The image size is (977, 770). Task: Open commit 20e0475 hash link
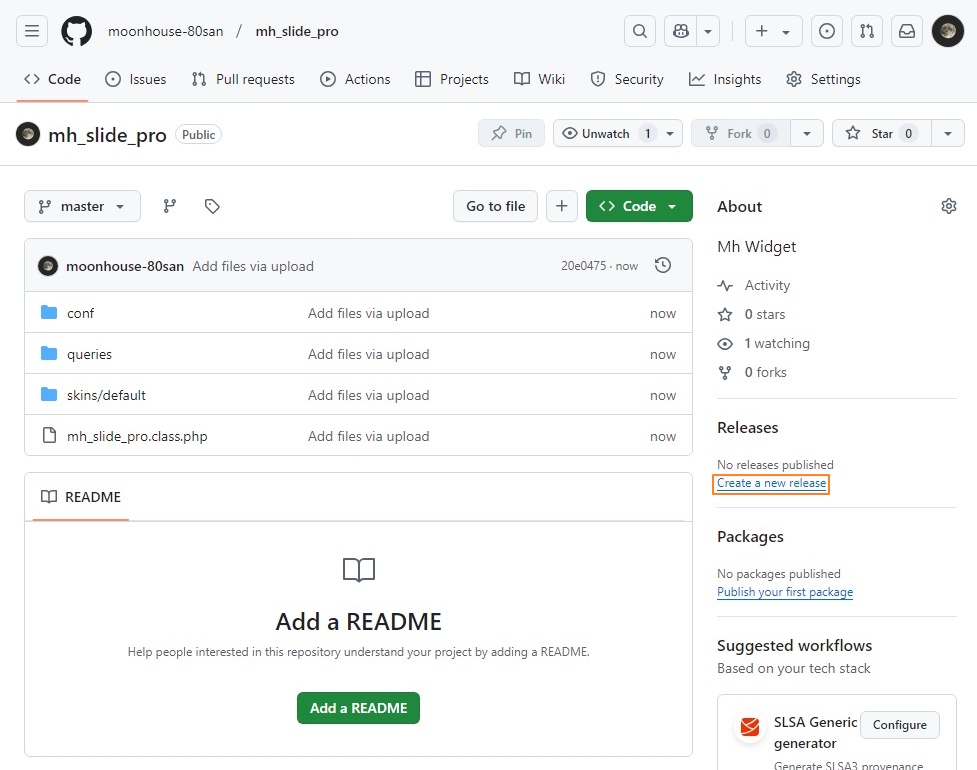[583, 265]
